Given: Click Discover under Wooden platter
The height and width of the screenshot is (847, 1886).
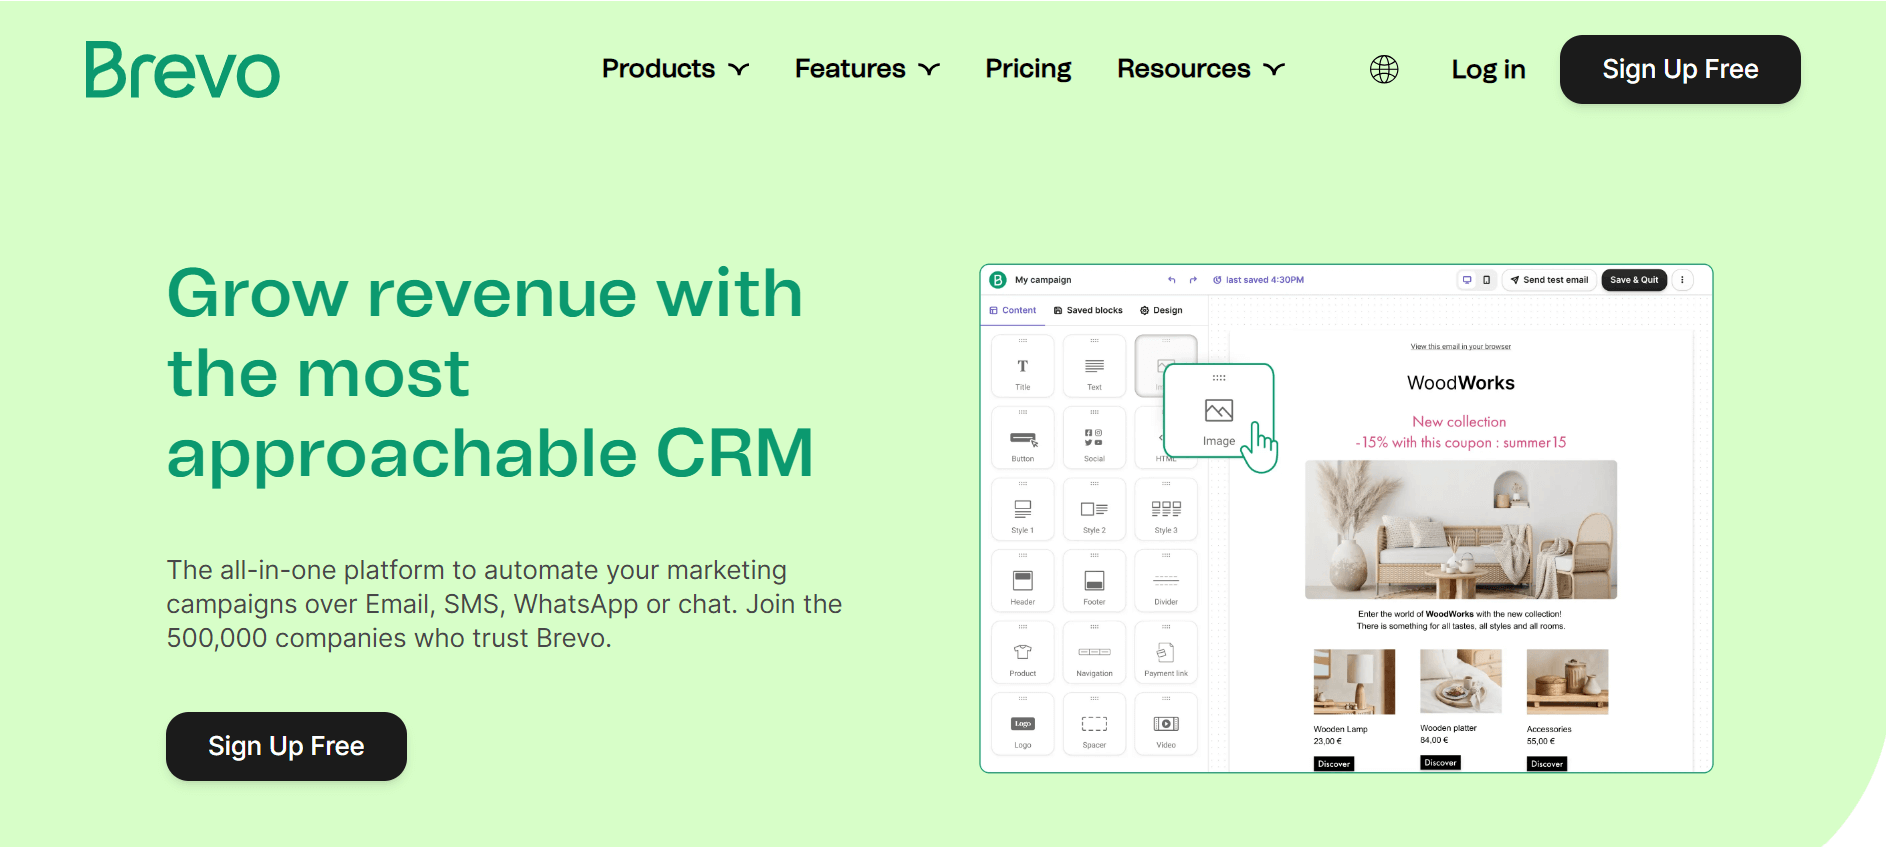Looking at the screenshot, I should click(1440, 763).
